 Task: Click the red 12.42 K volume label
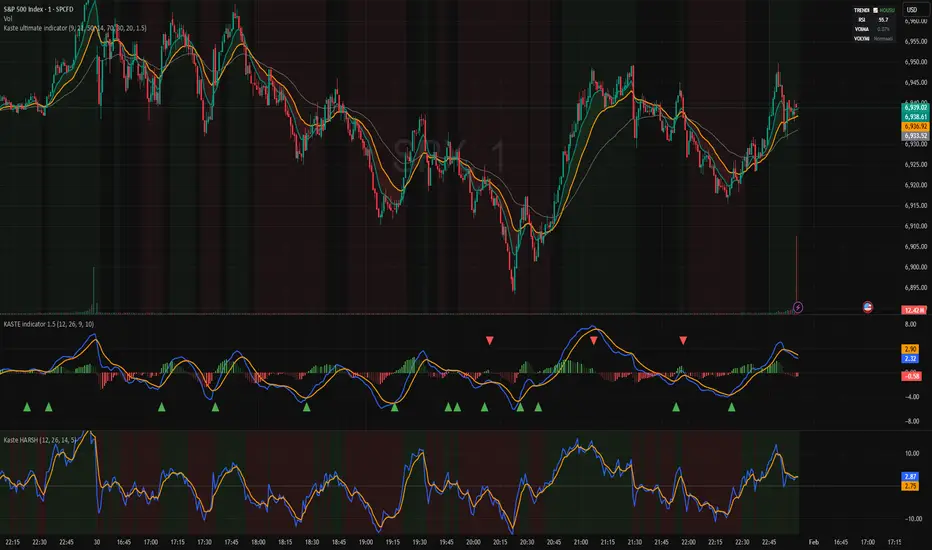pos(914,312)
